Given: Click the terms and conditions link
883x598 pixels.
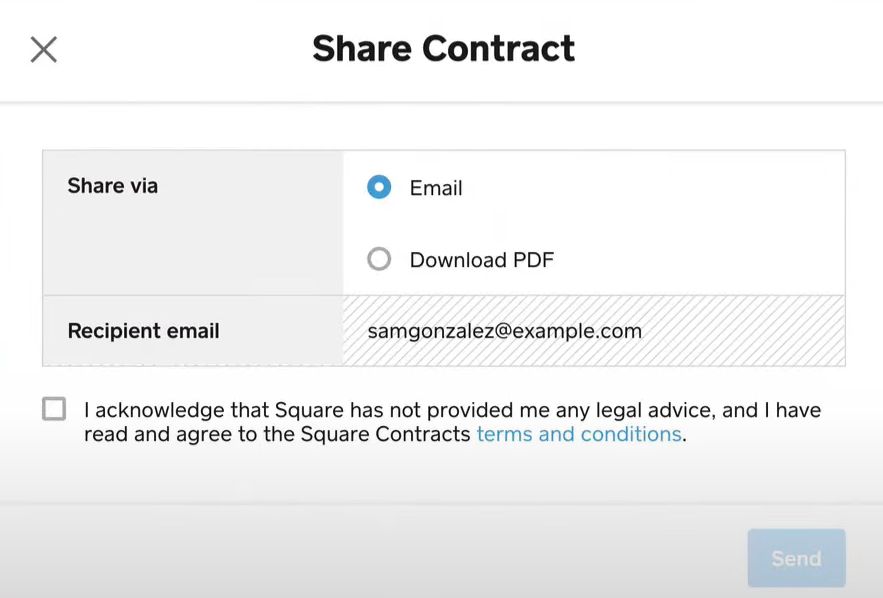Looking at the screenshot, I should 578,434.
